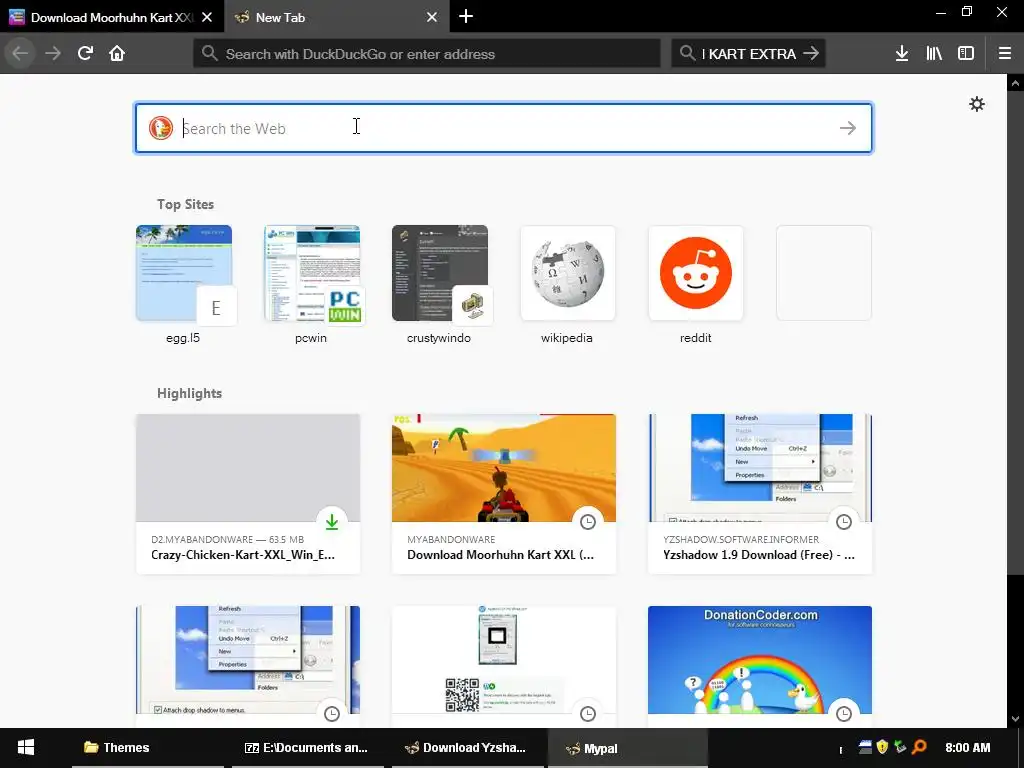Close the New Tab tab

point(432,17)
